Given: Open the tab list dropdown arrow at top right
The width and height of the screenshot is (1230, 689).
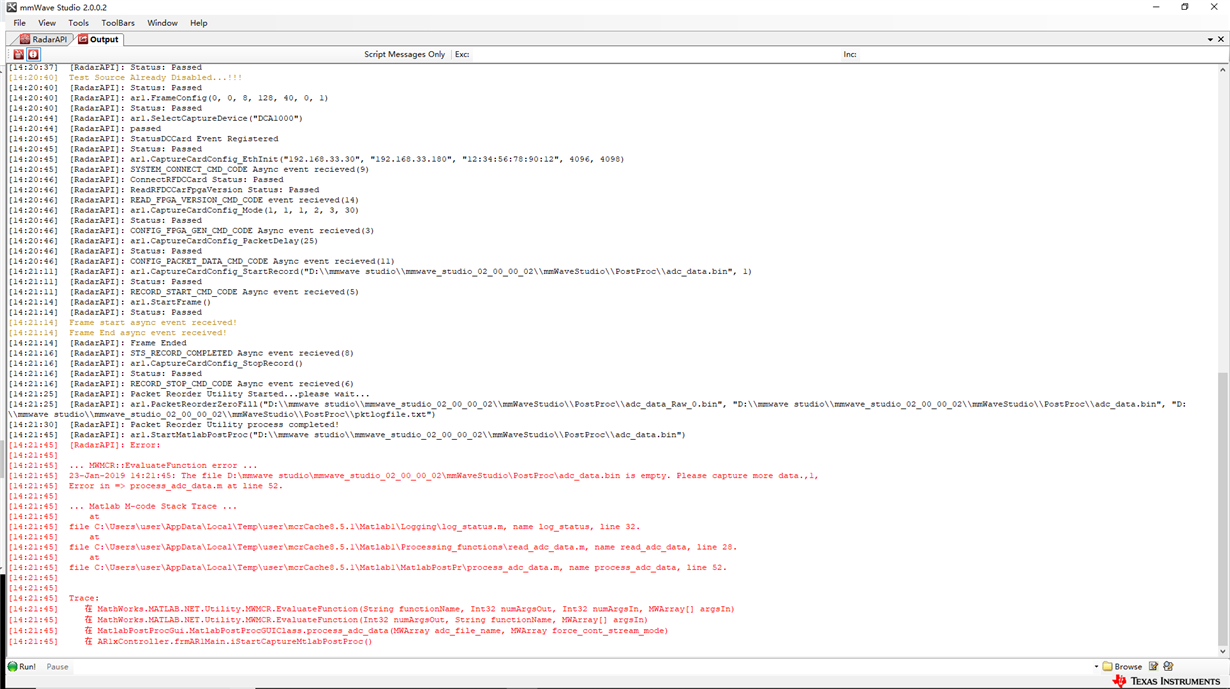Looking at the screenshot, I should click(1209, 39).
